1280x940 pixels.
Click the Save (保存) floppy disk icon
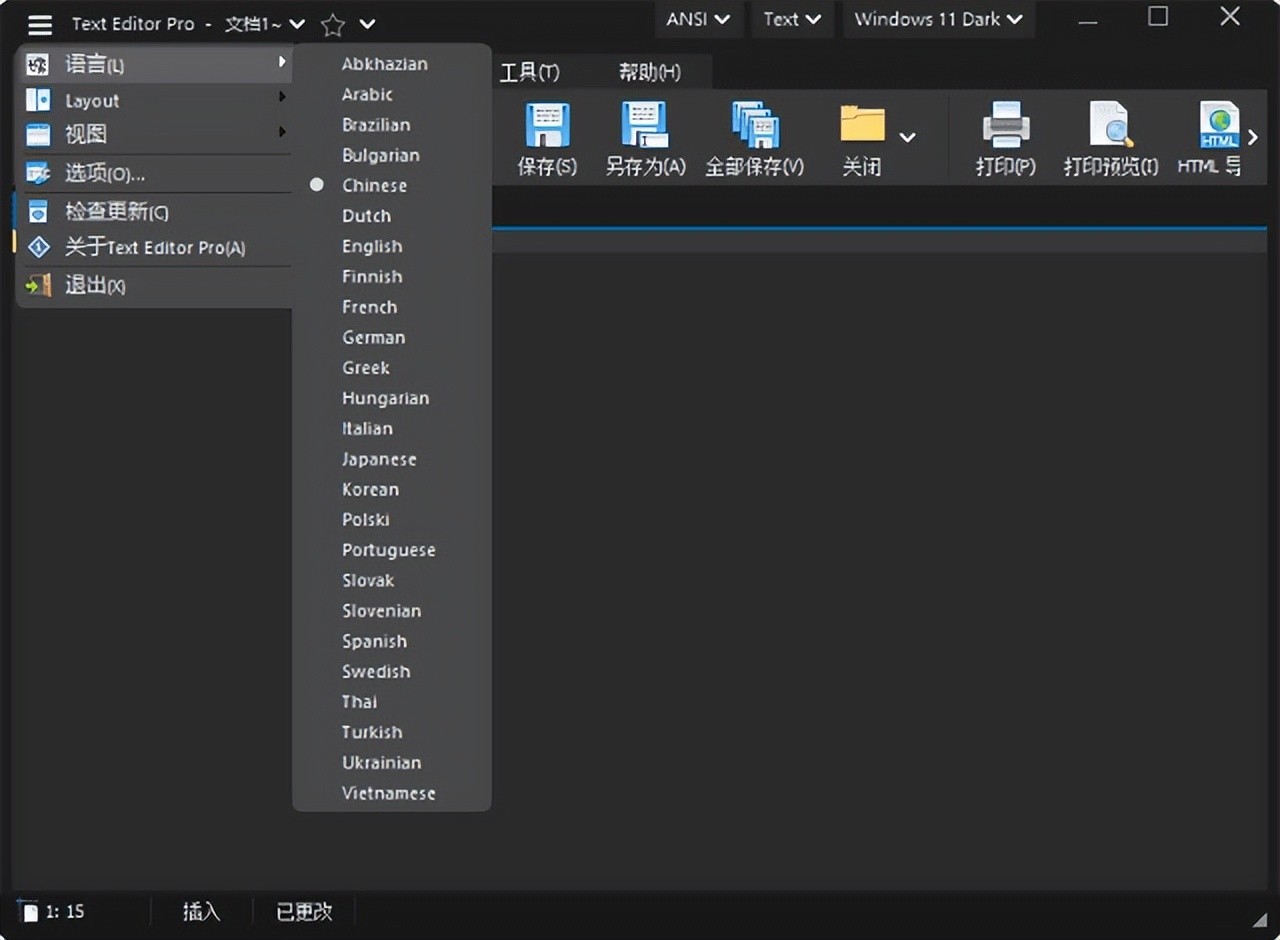click(547, 127)
